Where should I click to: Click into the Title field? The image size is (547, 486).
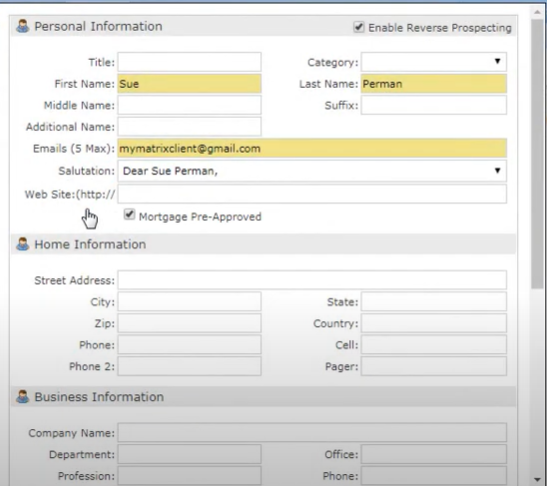click(189, 62)
